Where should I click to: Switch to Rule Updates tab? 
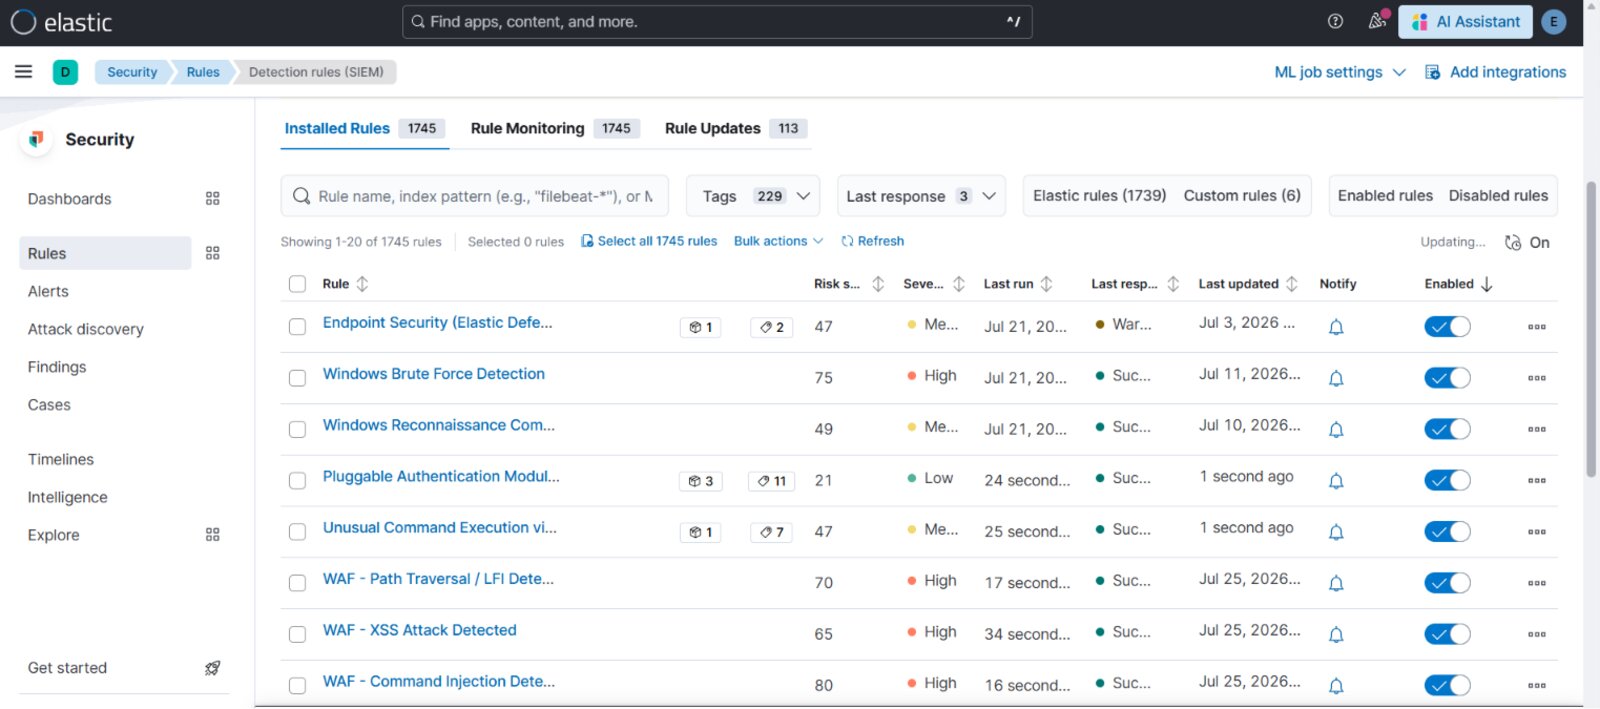736,128
